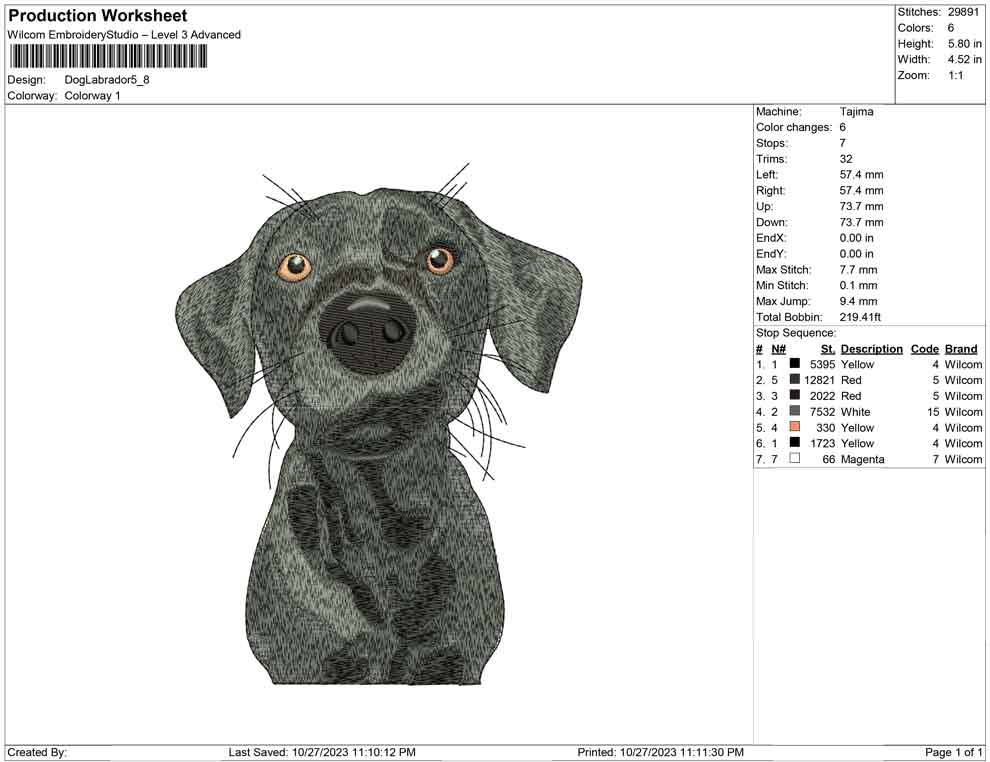Click the 'N#' column header
The height and width of the screenshot is (762, 990).
click(x=778, y=349)
